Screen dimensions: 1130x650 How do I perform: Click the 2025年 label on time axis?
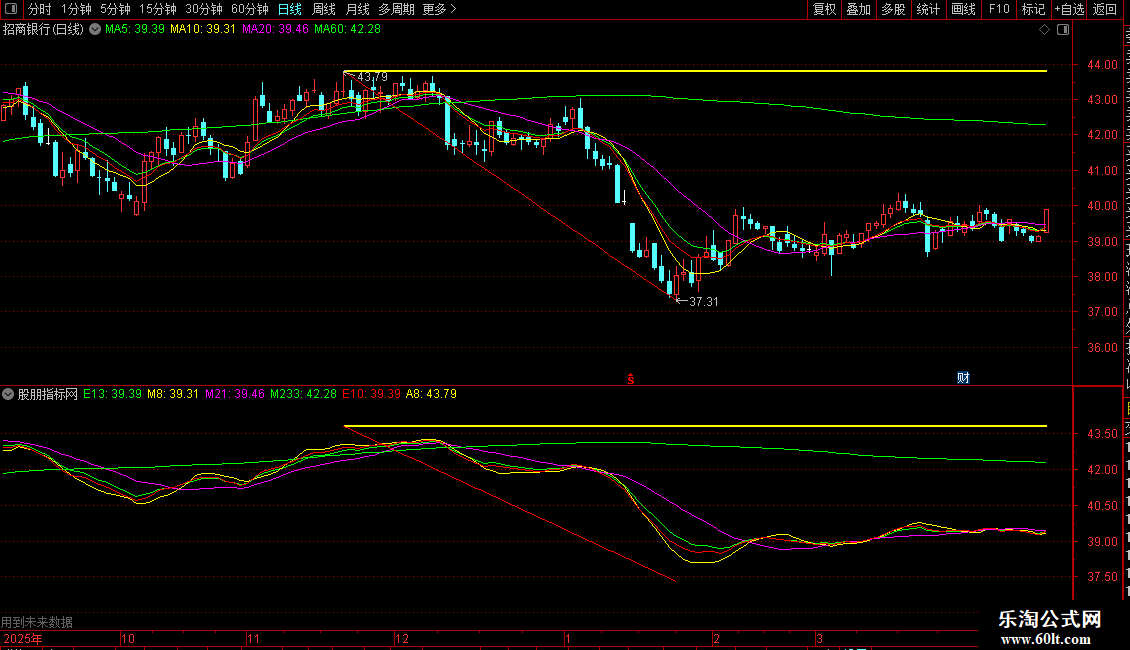pyautogui.click(x=22, y=639)
